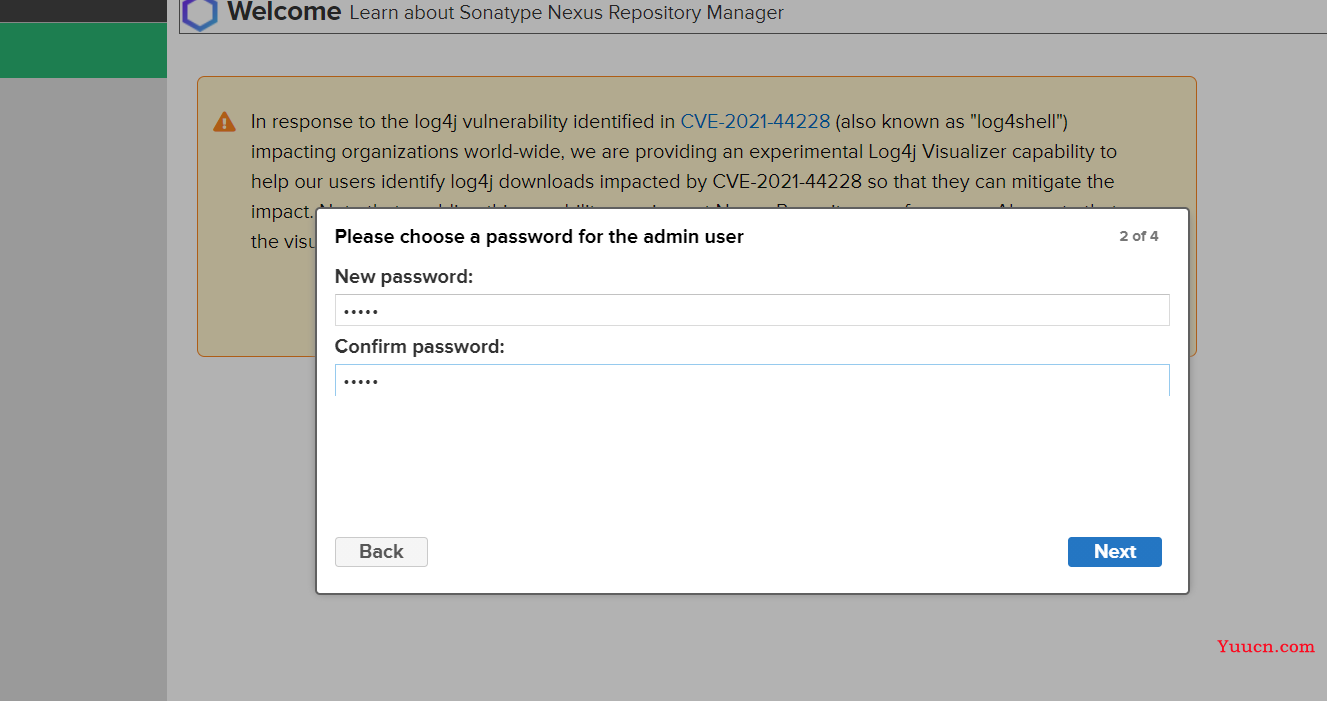The height and width of the screenshot is (701, 1327).
Task: Click the "New password:" label
Action: (404, 277)
